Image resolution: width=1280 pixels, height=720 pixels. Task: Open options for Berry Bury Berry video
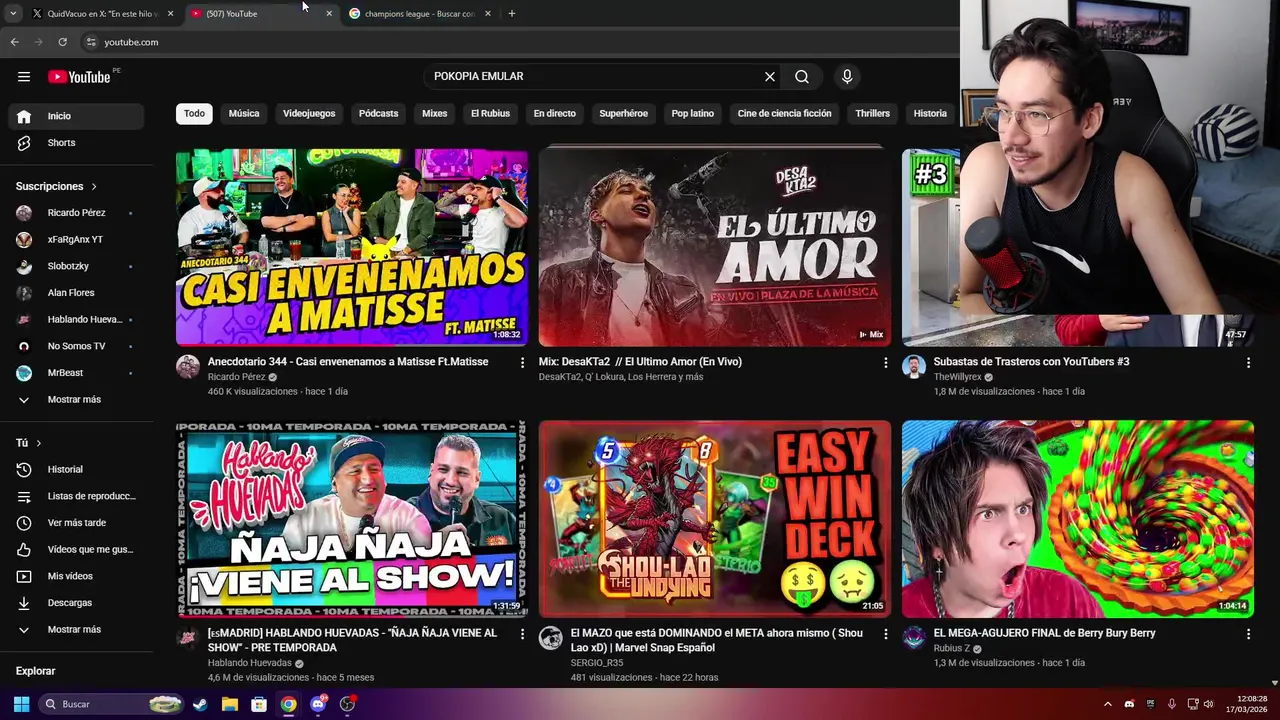coord(1248,634)
